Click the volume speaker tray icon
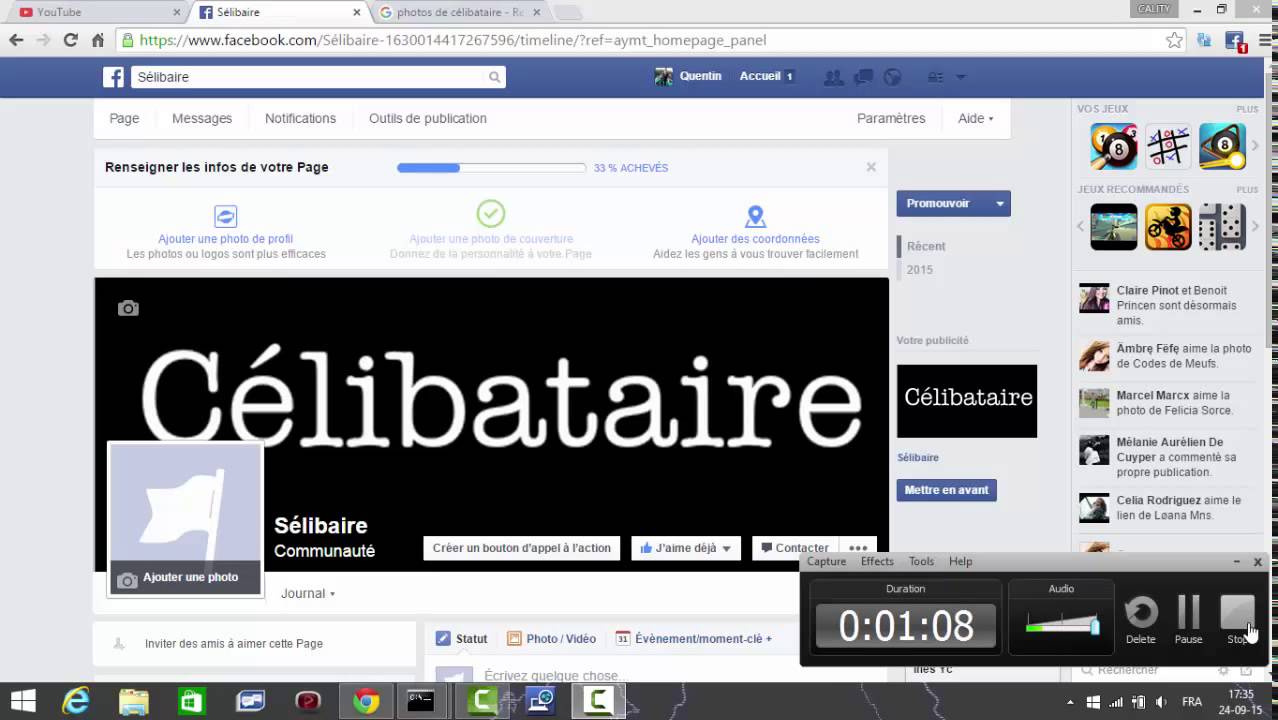Viewport: 1278px width, 720px height. pyautogui.click(x=1160, y=702)
